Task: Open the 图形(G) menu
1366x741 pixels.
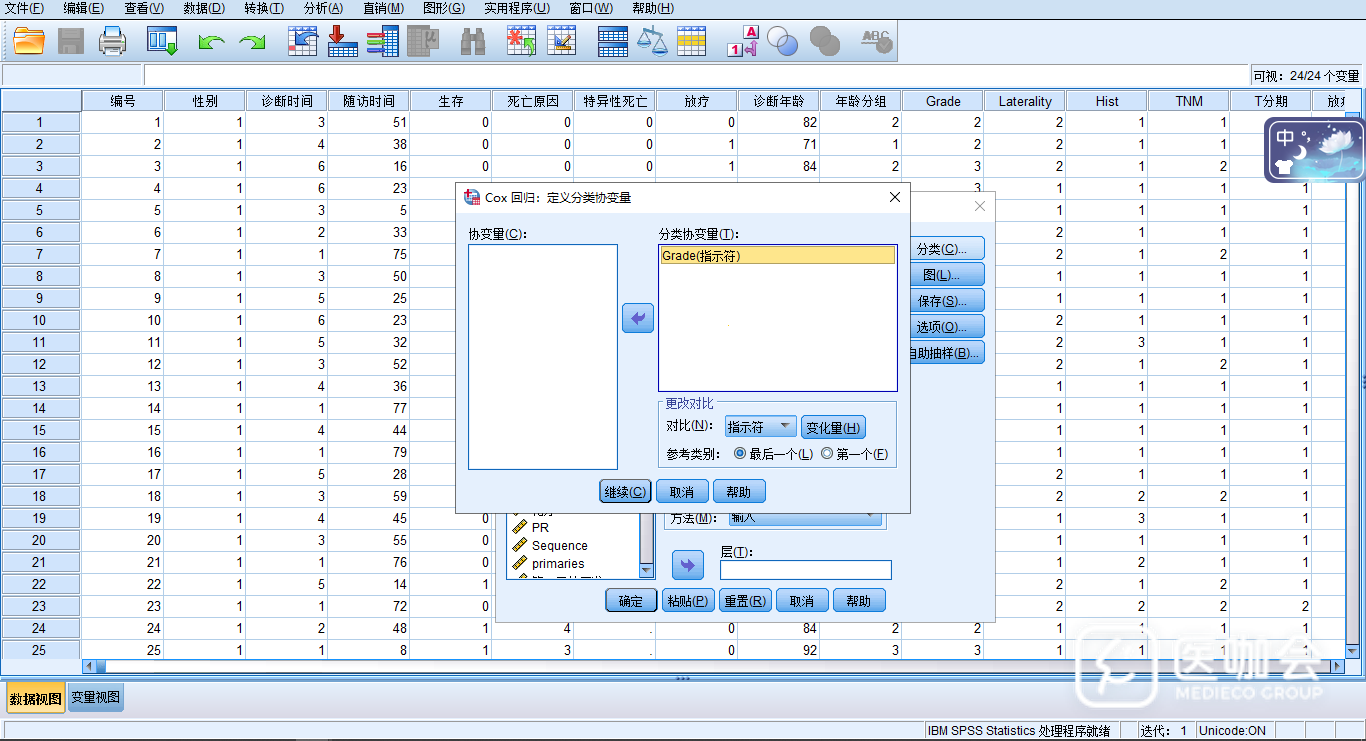Action: click(443, 8)
